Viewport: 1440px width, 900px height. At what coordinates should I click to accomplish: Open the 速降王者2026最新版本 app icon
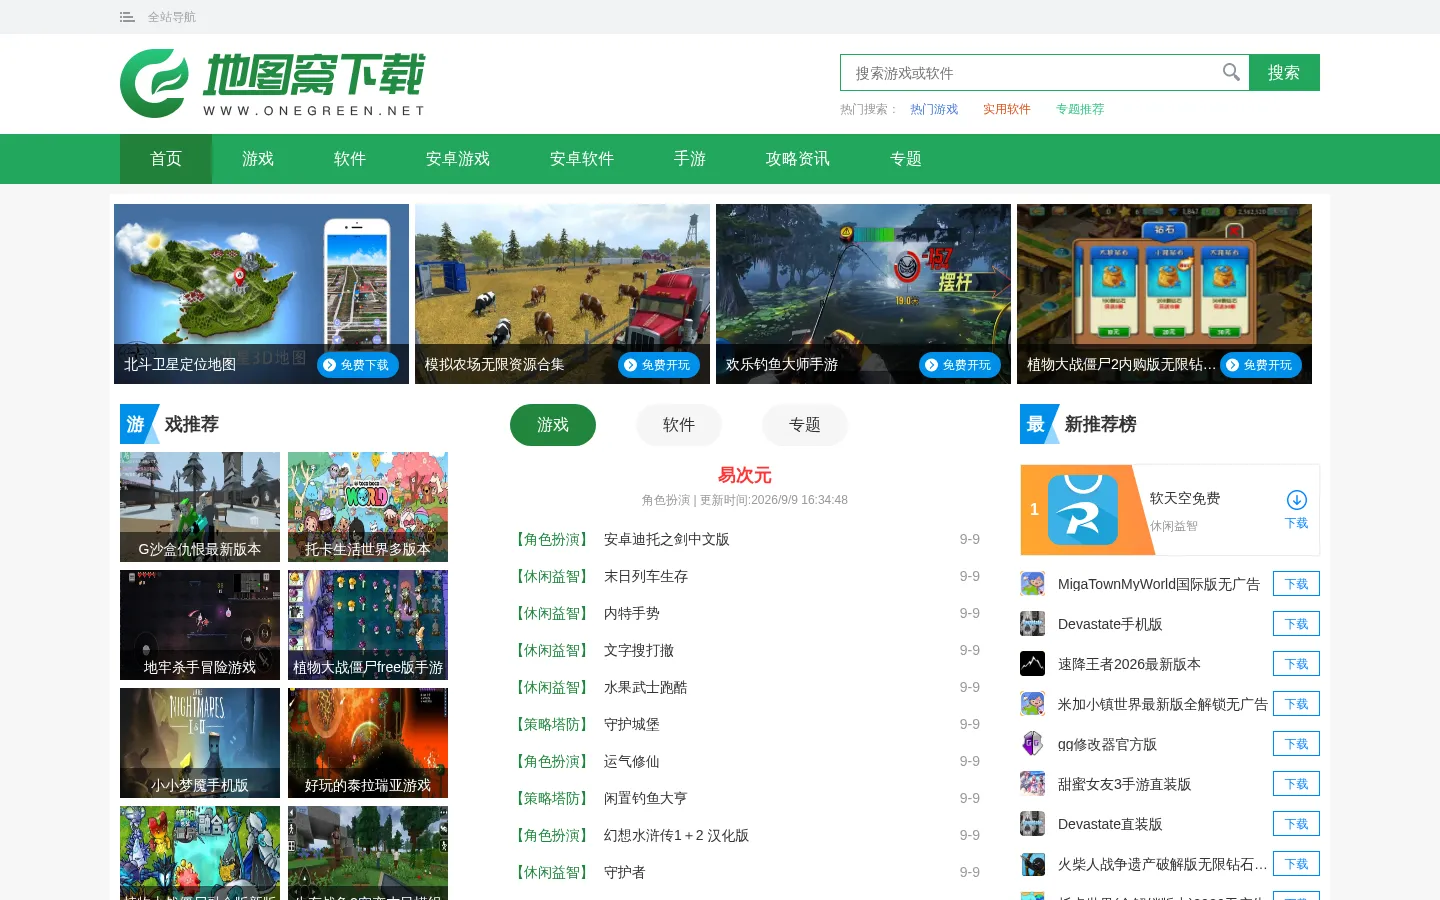coord(1033,664)
